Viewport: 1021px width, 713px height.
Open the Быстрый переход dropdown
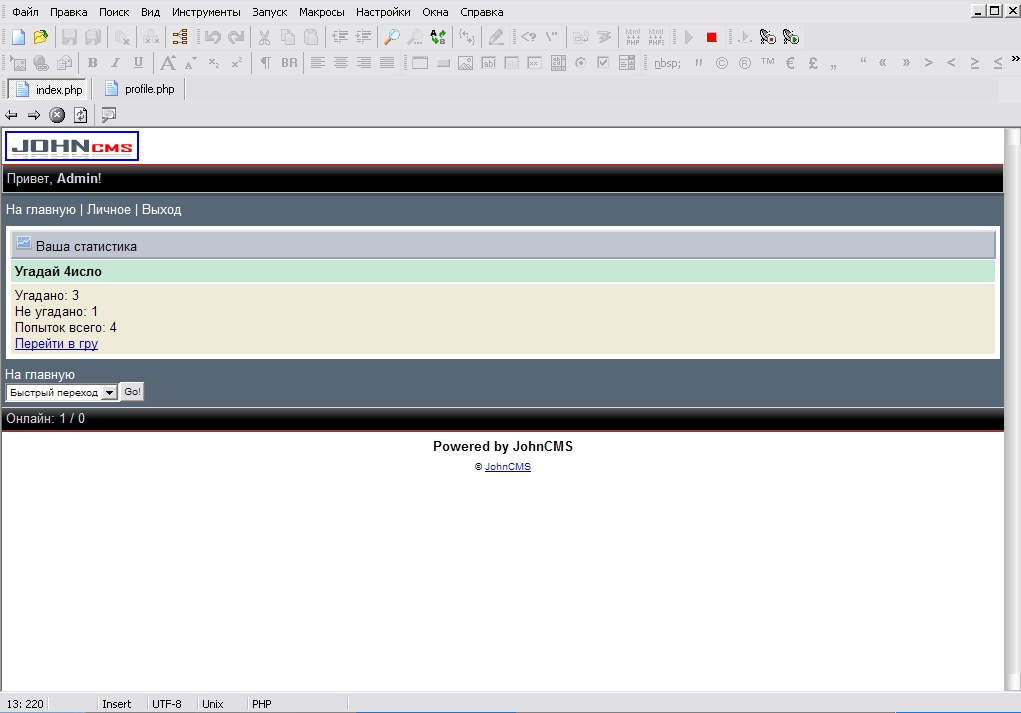(x=61, y=392)
